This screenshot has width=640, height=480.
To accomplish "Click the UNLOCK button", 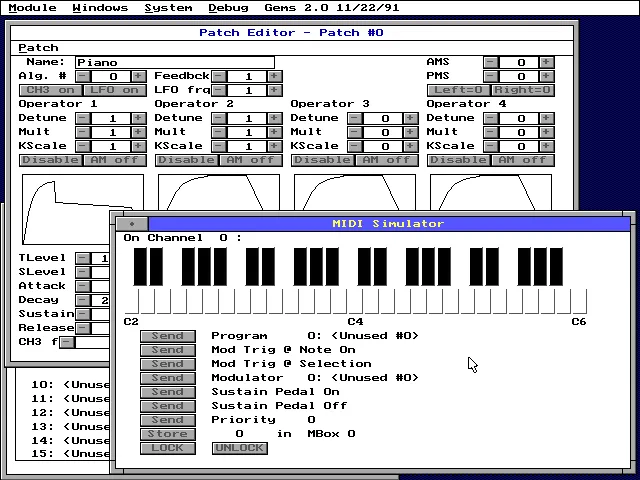I will (240, 448).
